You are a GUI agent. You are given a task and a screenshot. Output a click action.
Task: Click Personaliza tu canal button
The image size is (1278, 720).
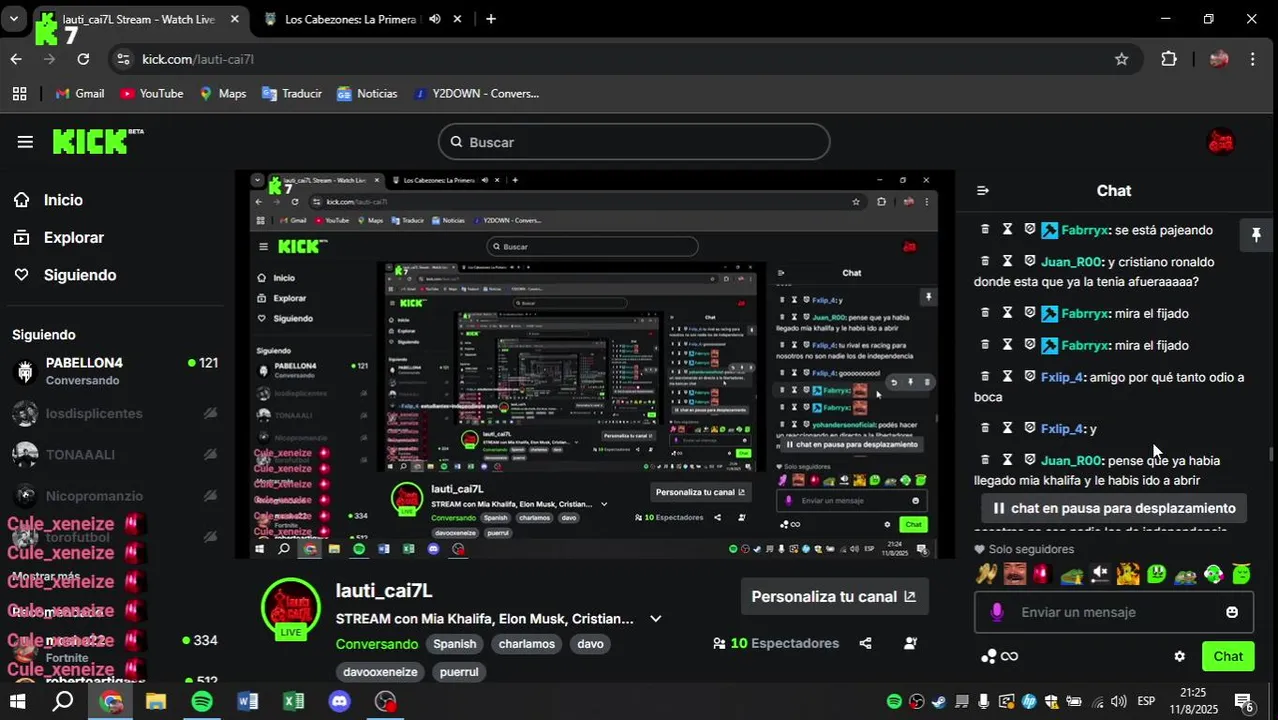[834, 596]
